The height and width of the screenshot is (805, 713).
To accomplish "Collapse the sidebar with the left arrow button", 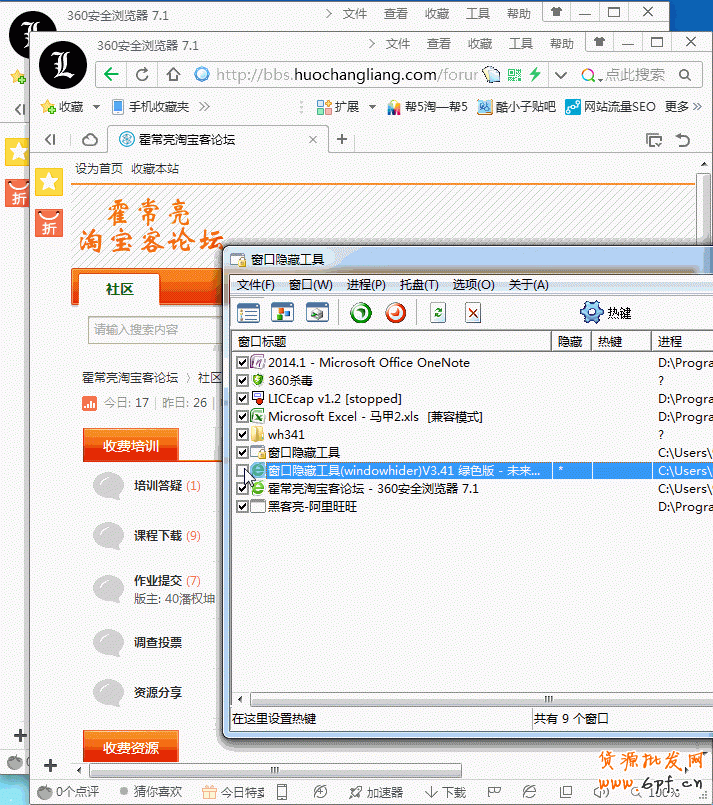I will click(x=50, y=140).
